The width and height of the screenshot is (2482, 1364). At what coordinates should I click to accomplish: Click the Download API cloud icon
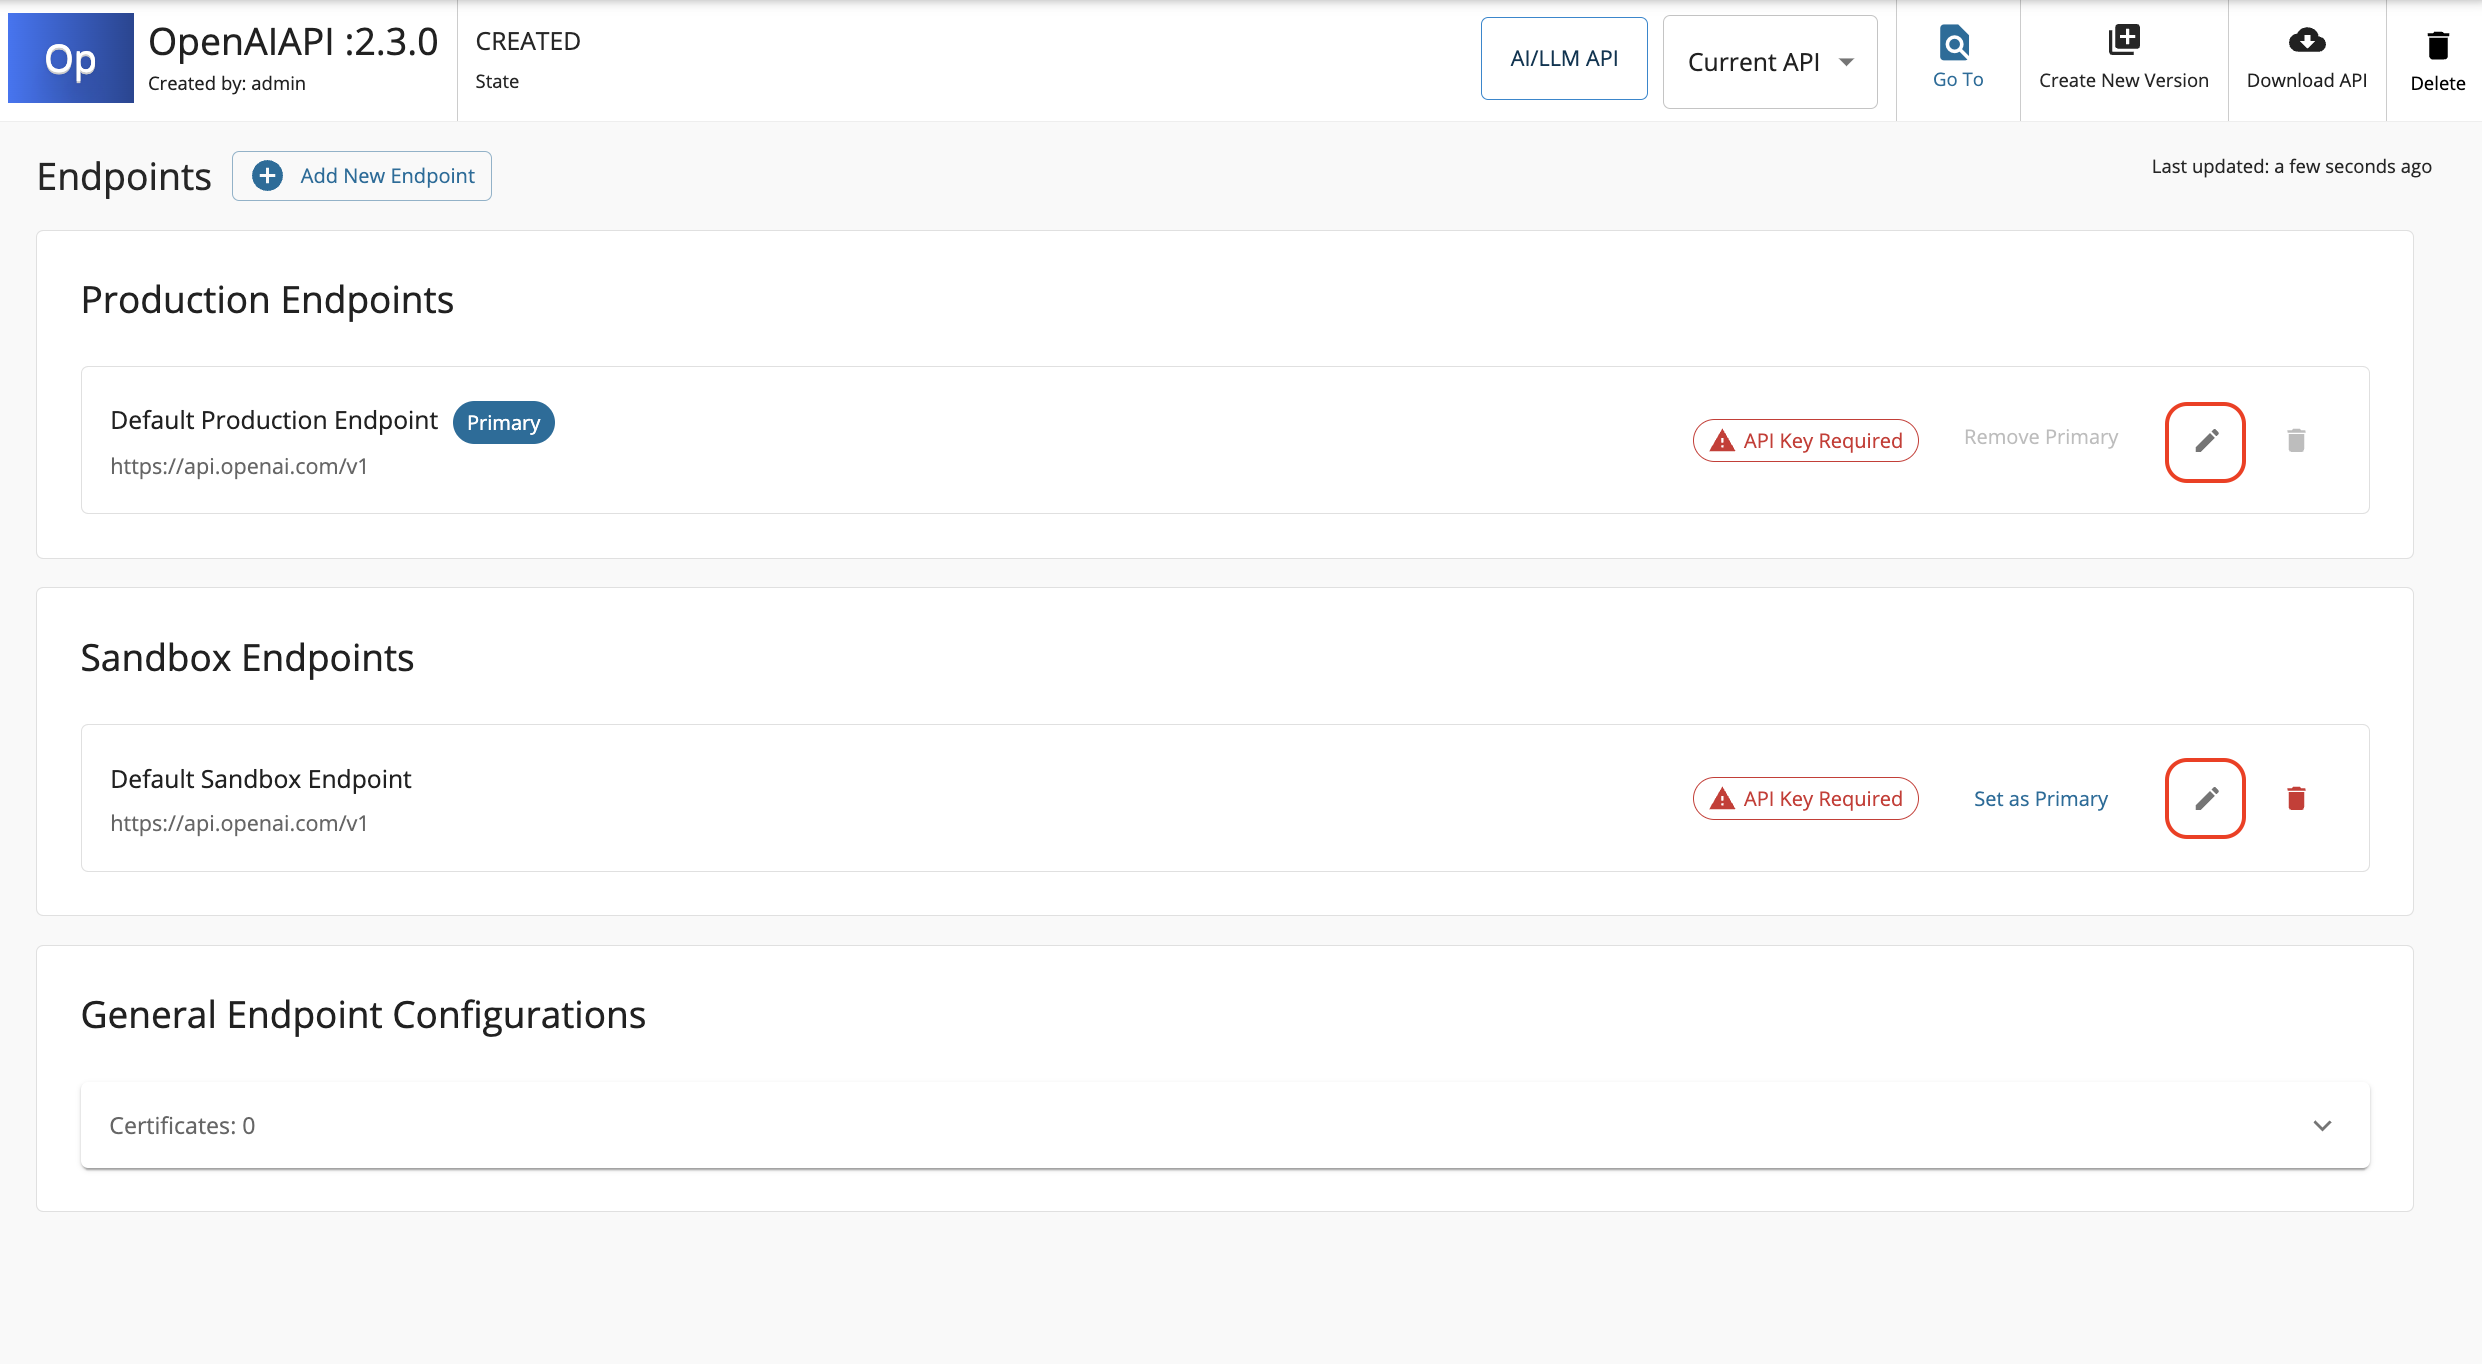[x=2306, y=41]
